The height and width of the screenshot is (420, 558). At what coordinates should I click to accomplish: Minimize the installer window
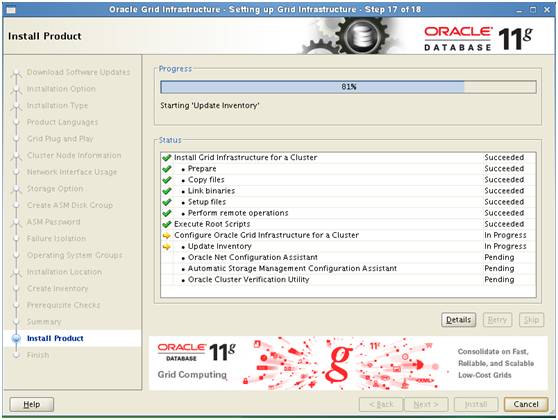(520, 10)
